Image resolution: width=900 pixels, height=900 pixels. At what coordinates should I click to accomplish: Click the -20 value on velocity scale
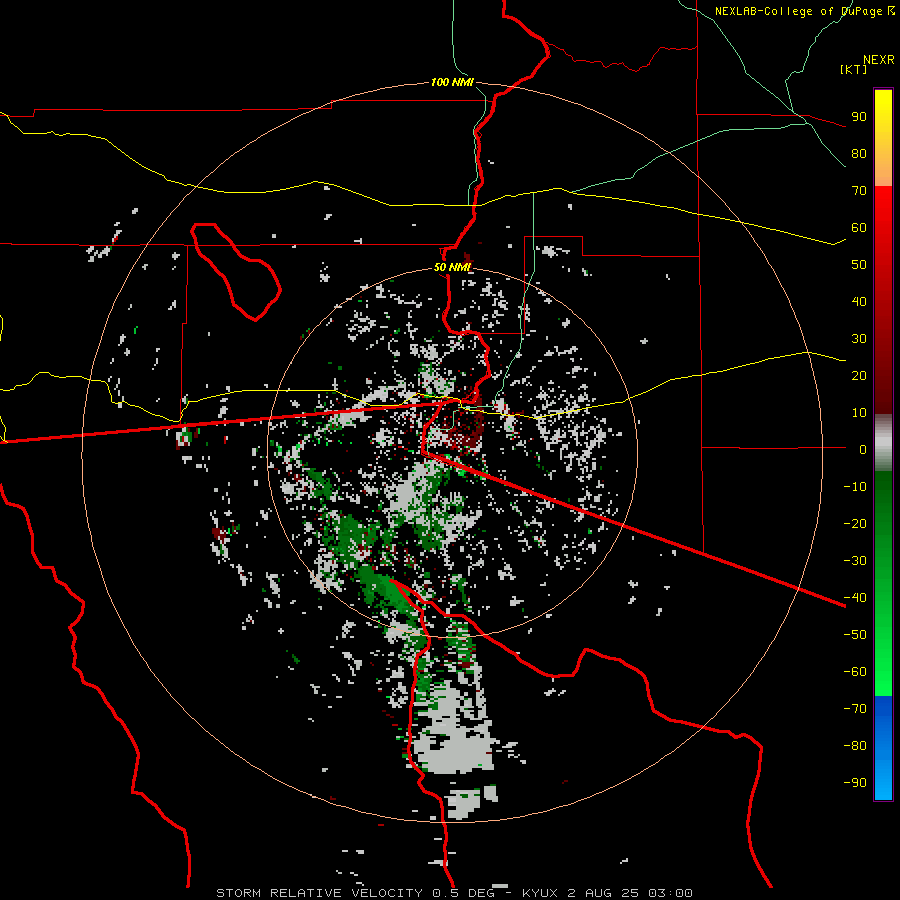(x=855, y=524)
